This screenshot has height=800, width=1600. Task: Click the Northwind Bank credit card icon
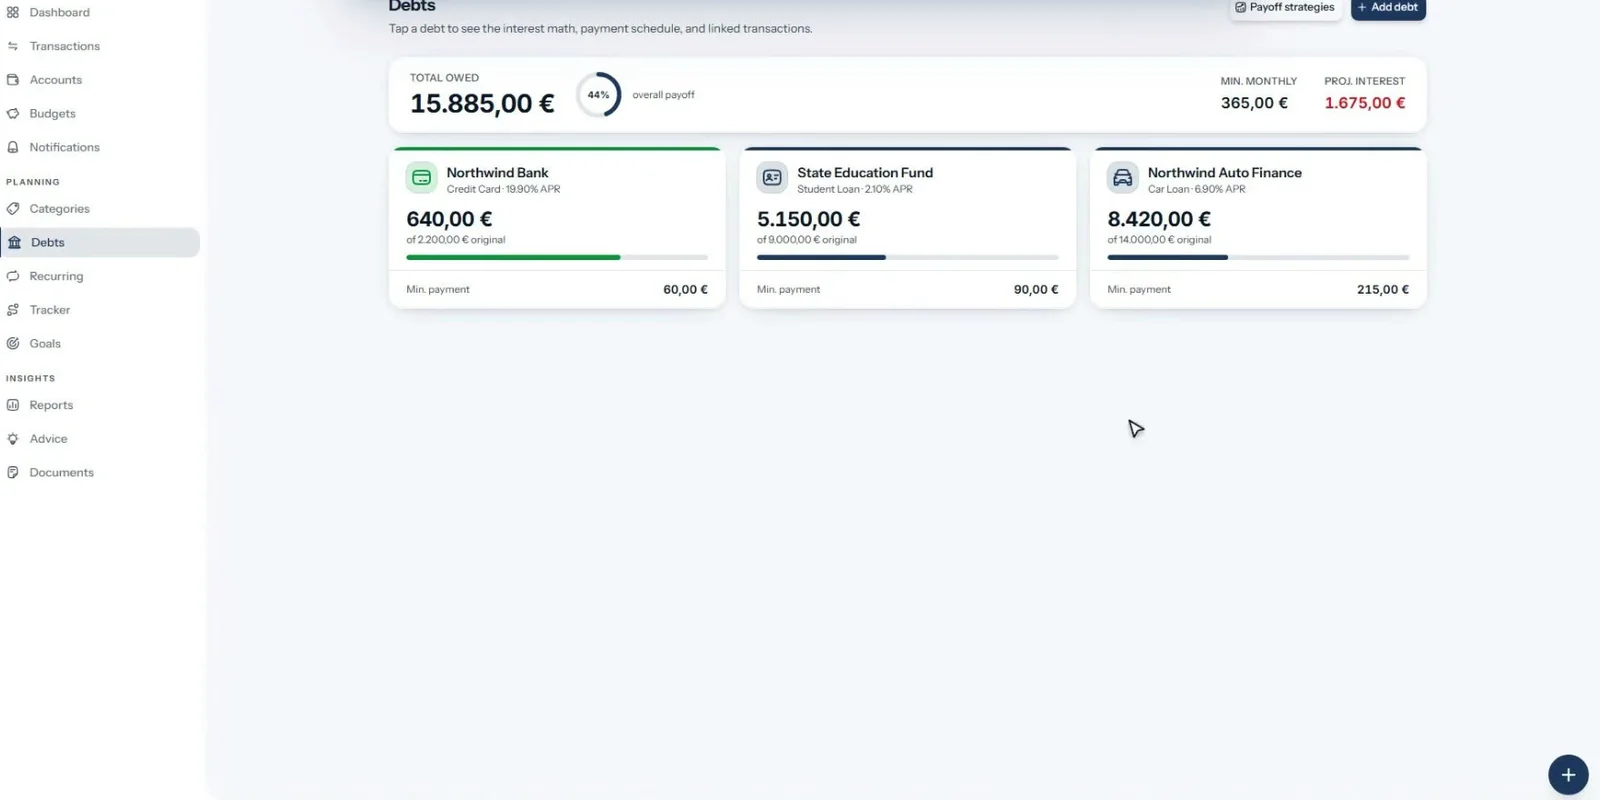(x=422, y=178)
